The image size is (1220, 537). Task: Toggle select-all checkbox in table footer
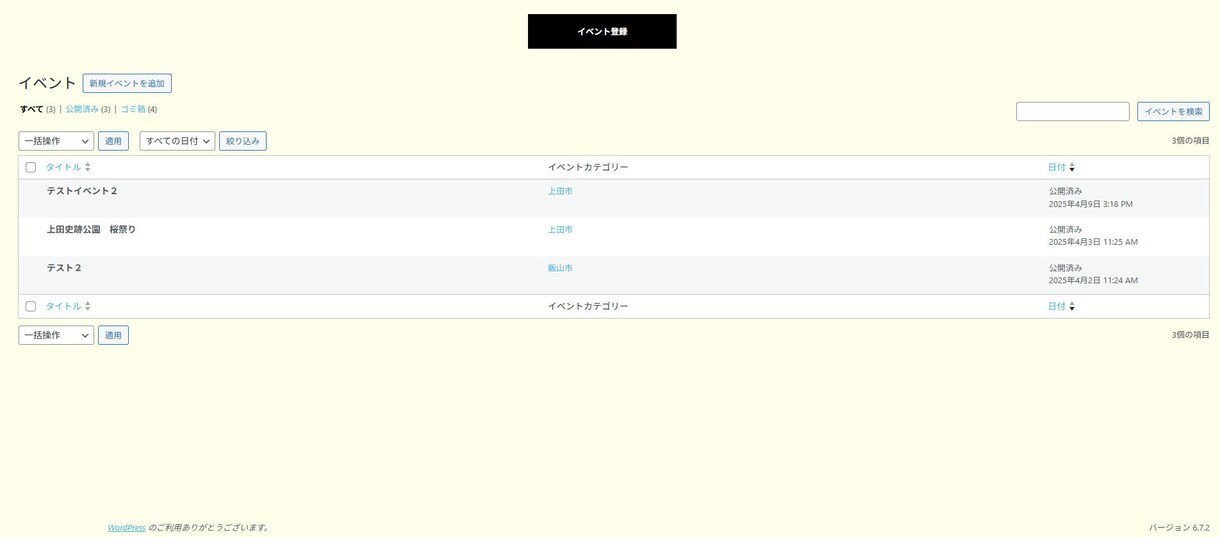click(x=31, y=306)
